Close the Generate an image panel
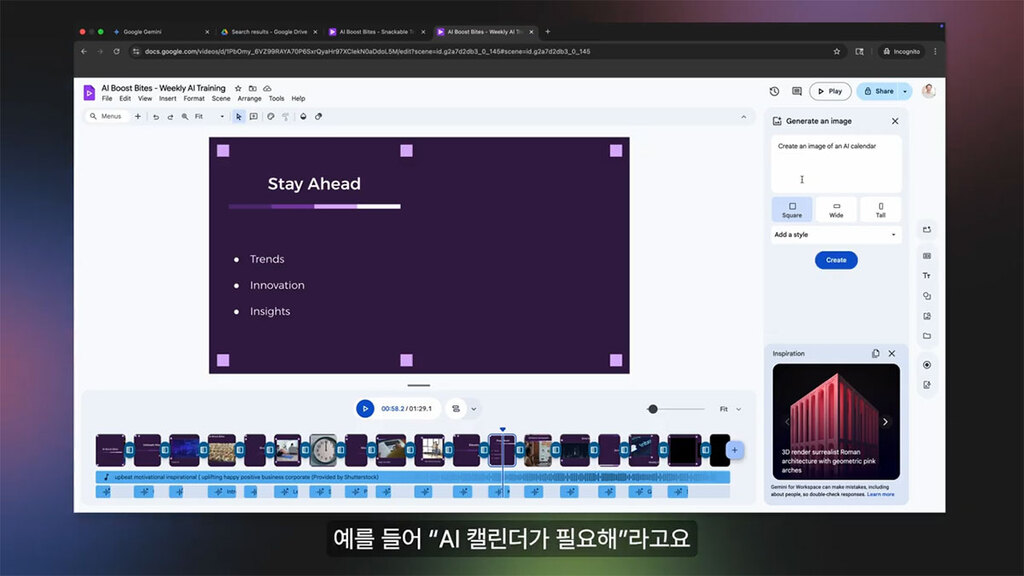 point(895,121)
